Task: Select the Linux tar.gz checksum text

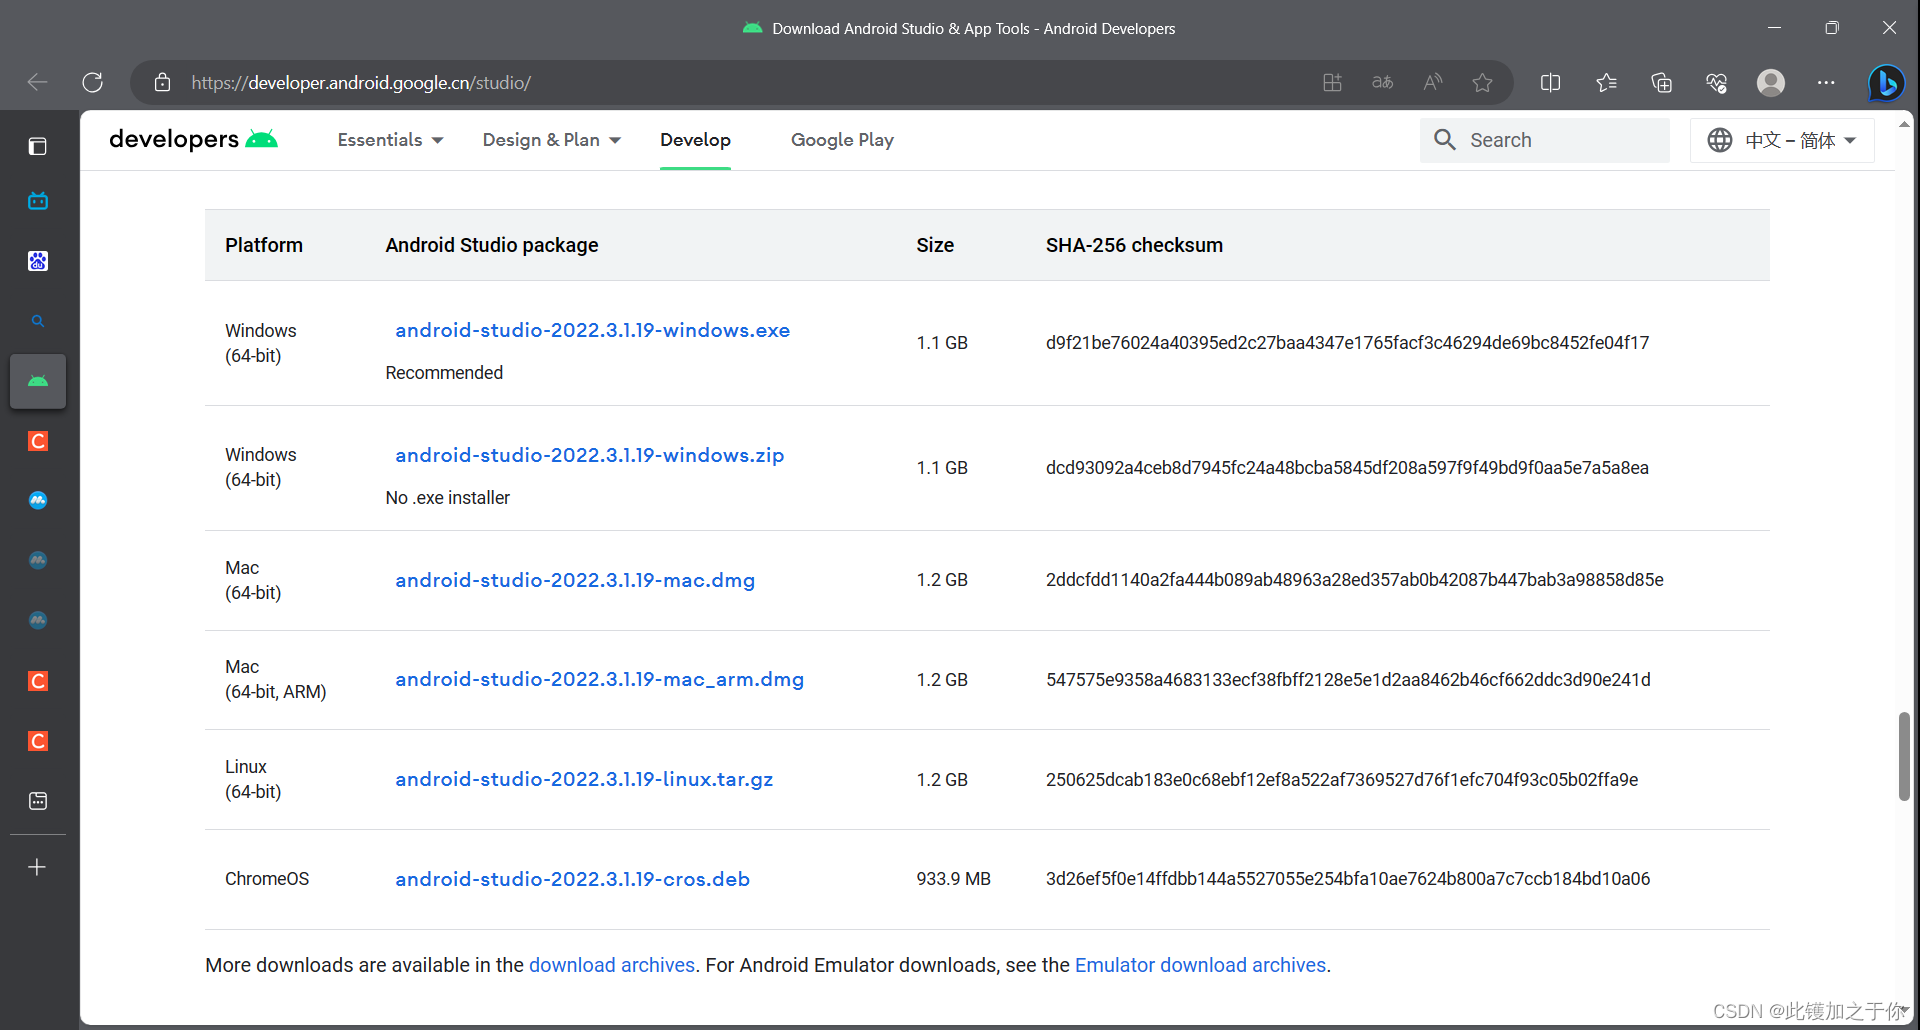Action: 1342,780
